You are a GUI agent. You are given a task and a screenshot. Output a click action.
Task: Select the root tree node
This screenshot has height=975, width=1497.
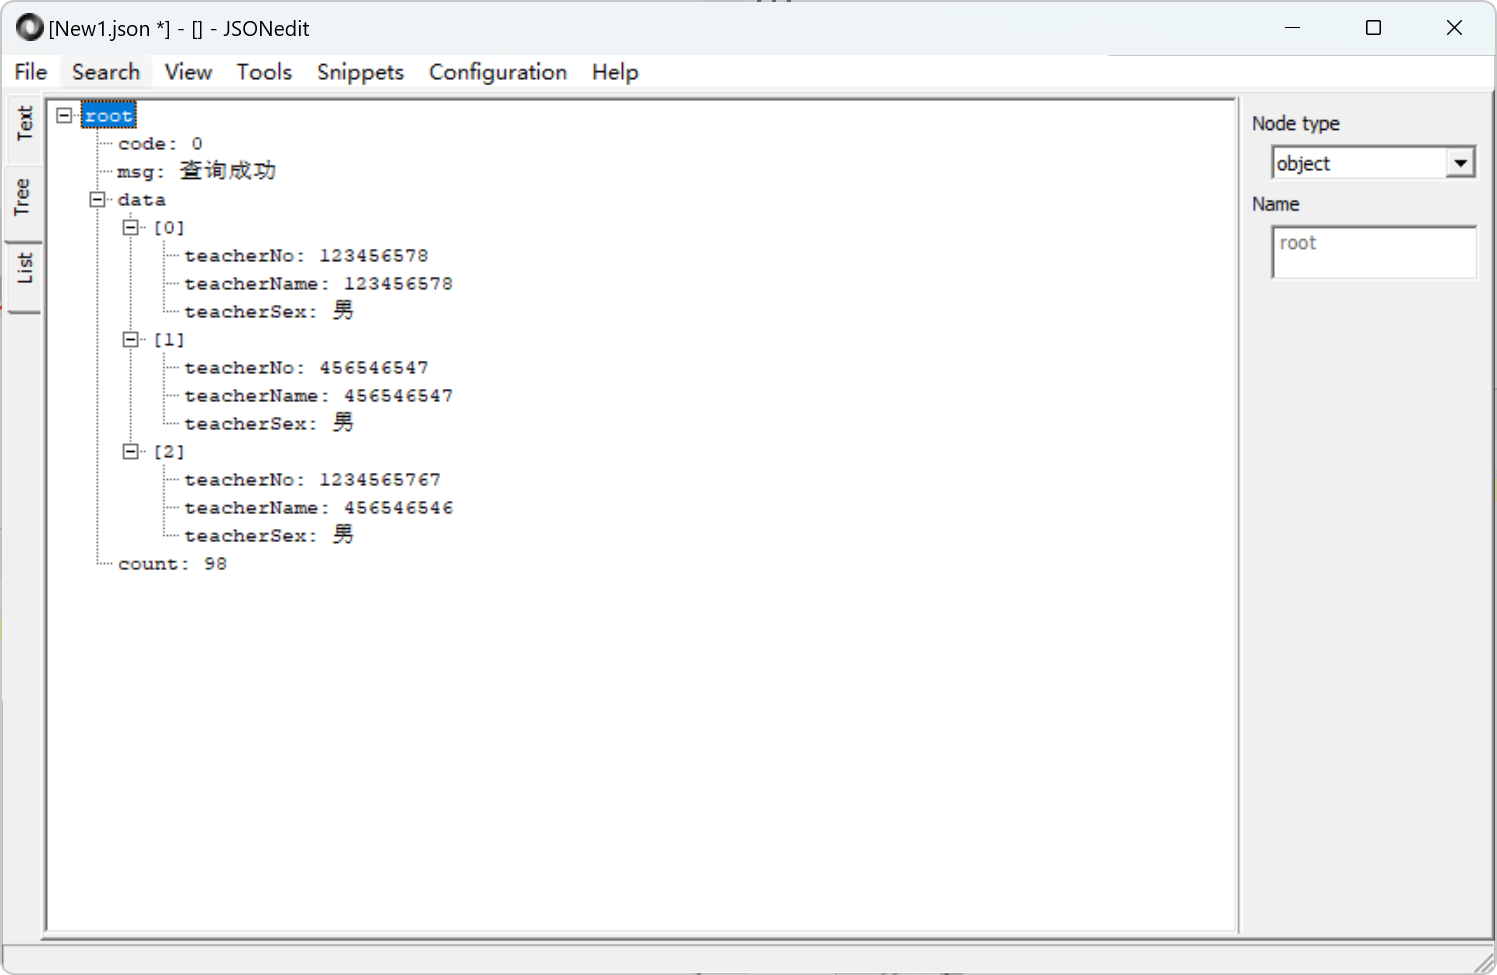click(x=109, y=116)
